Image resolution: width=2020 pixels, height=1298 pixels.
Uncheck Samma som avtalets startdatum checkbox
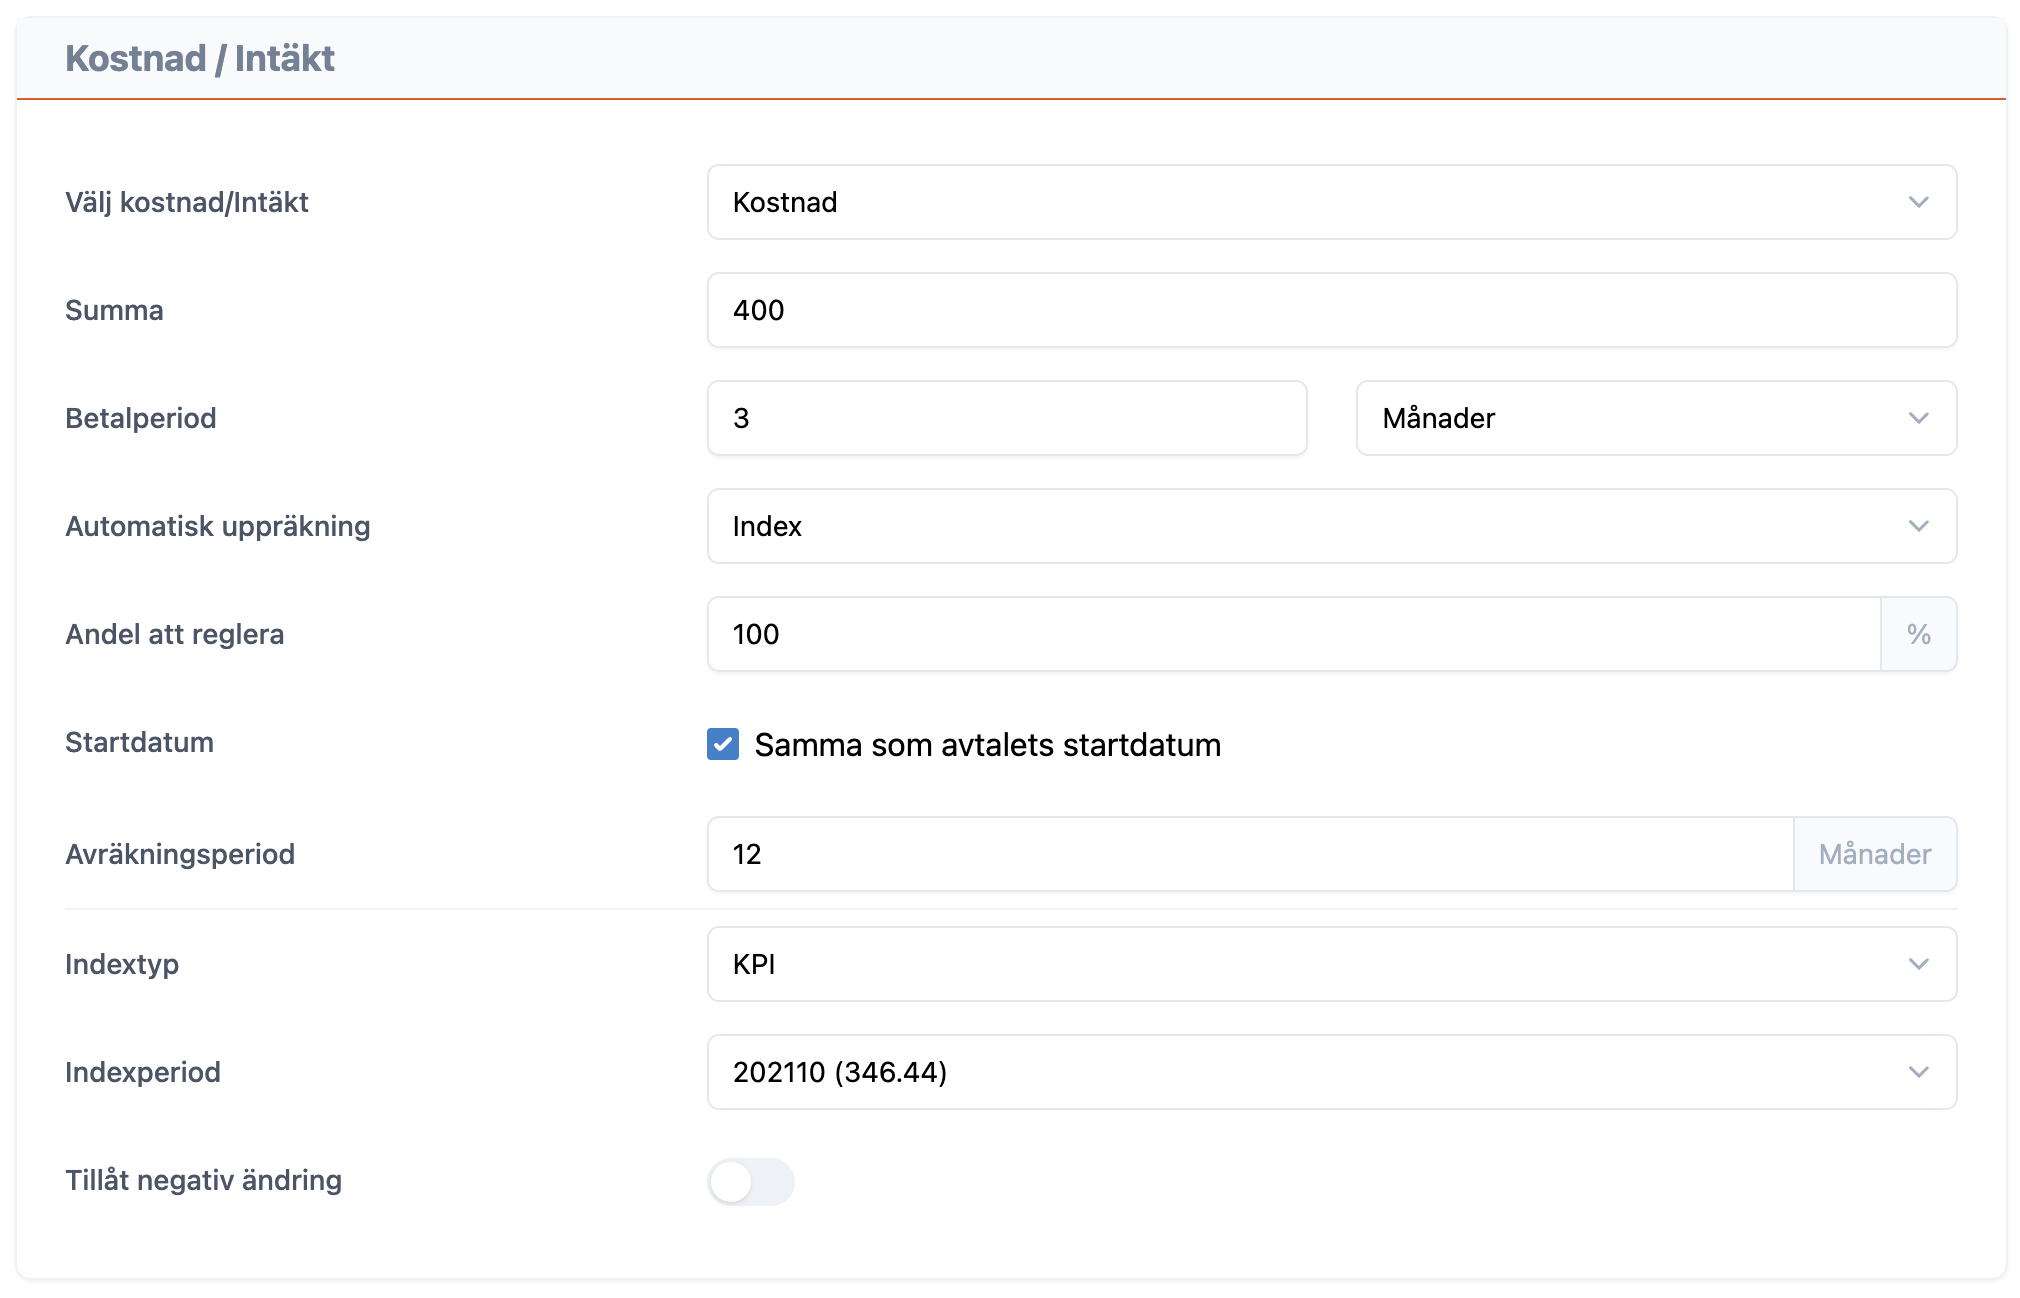pos(723,744)
